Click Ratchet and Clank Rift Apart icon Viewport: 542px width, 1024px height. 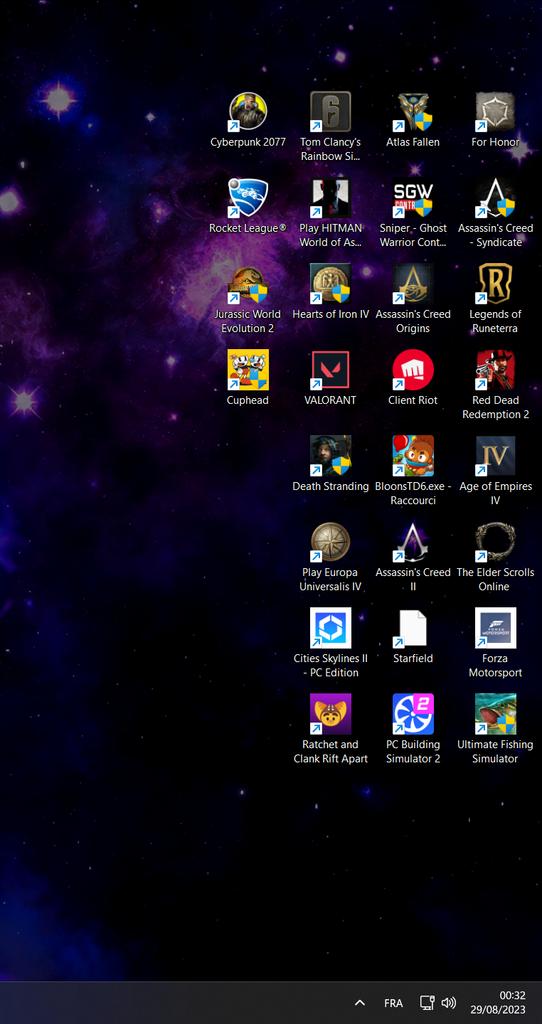click(x=330, y=714)
